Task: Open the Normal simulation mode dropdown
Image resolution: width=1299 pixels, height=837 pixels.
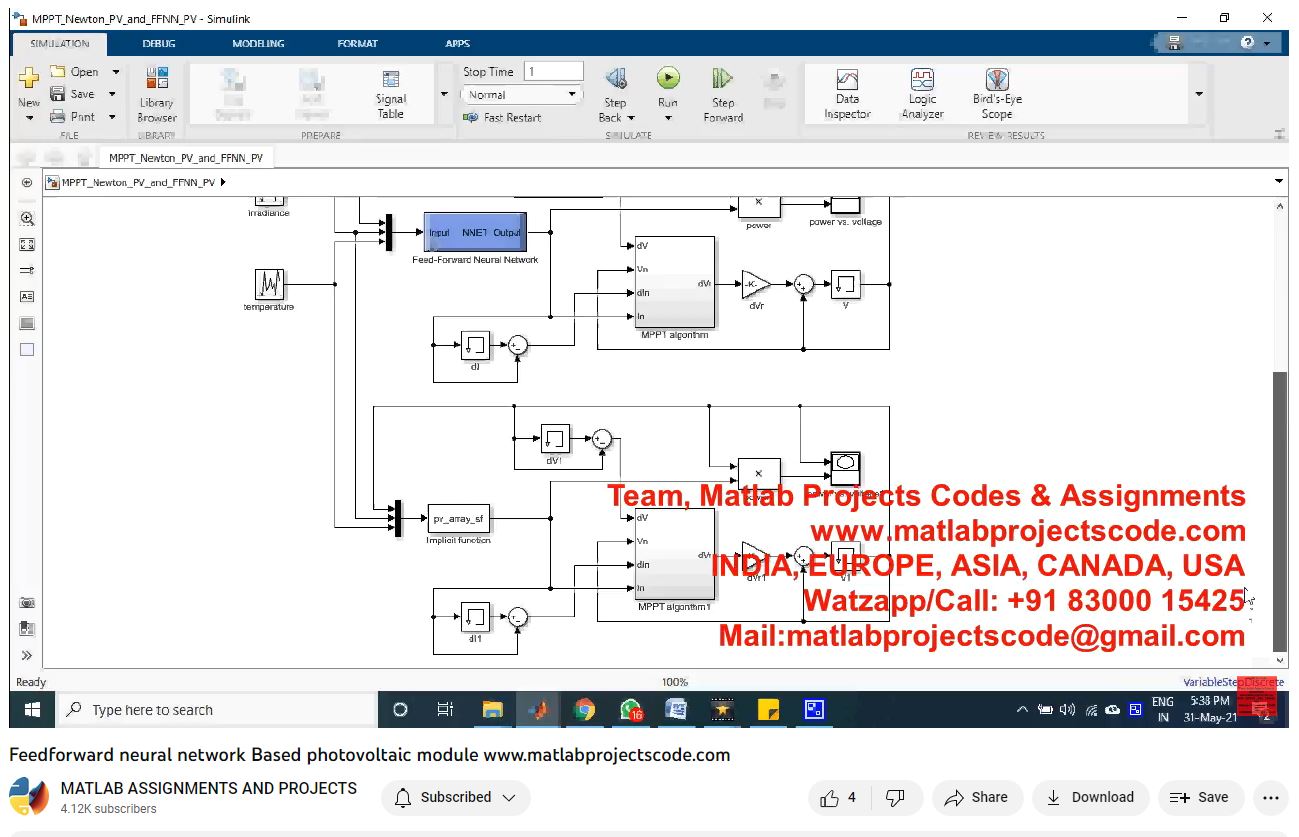Action: tap(521, 95)
